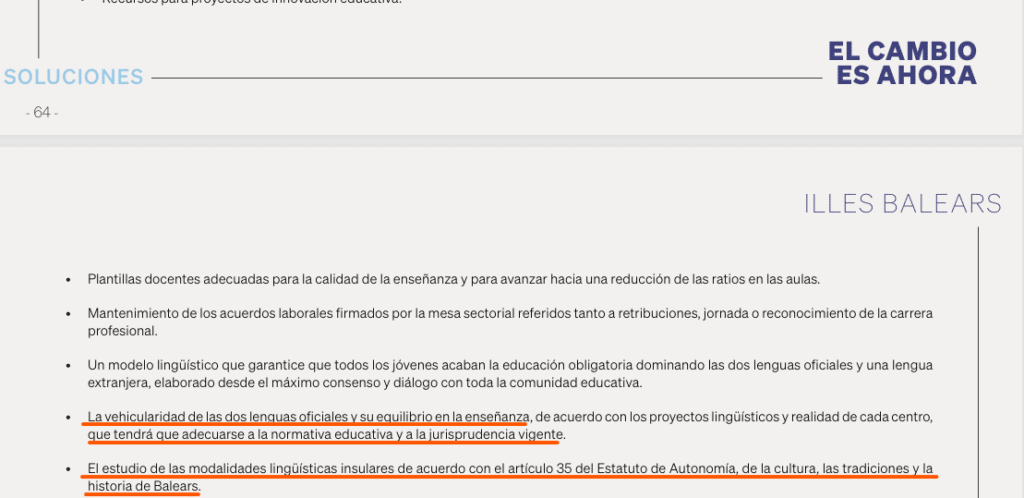Click the word profesional ending the second bullet
The width and height of the screenshot is (1024, 498).
tap(122, 331)
